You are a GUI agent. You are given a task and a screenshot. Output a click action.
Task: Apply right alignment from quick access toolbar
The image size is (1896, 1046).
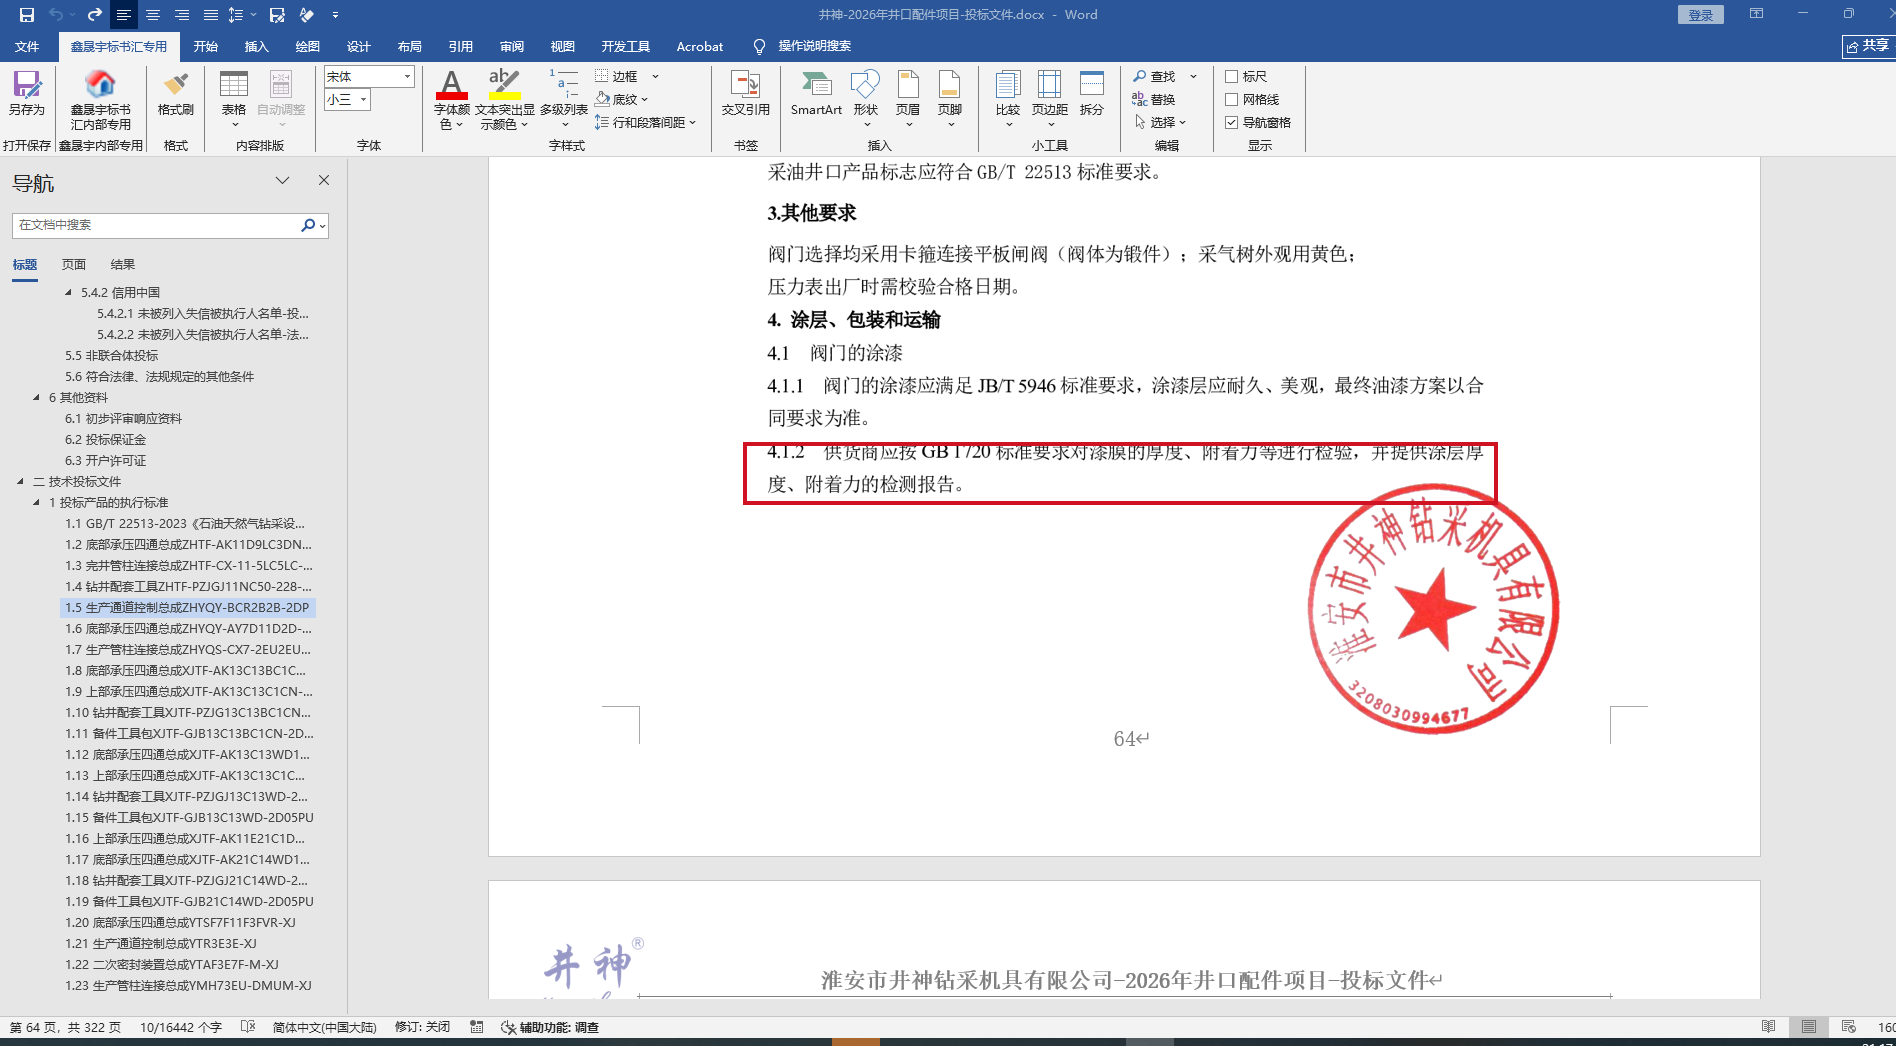(182, 15)
